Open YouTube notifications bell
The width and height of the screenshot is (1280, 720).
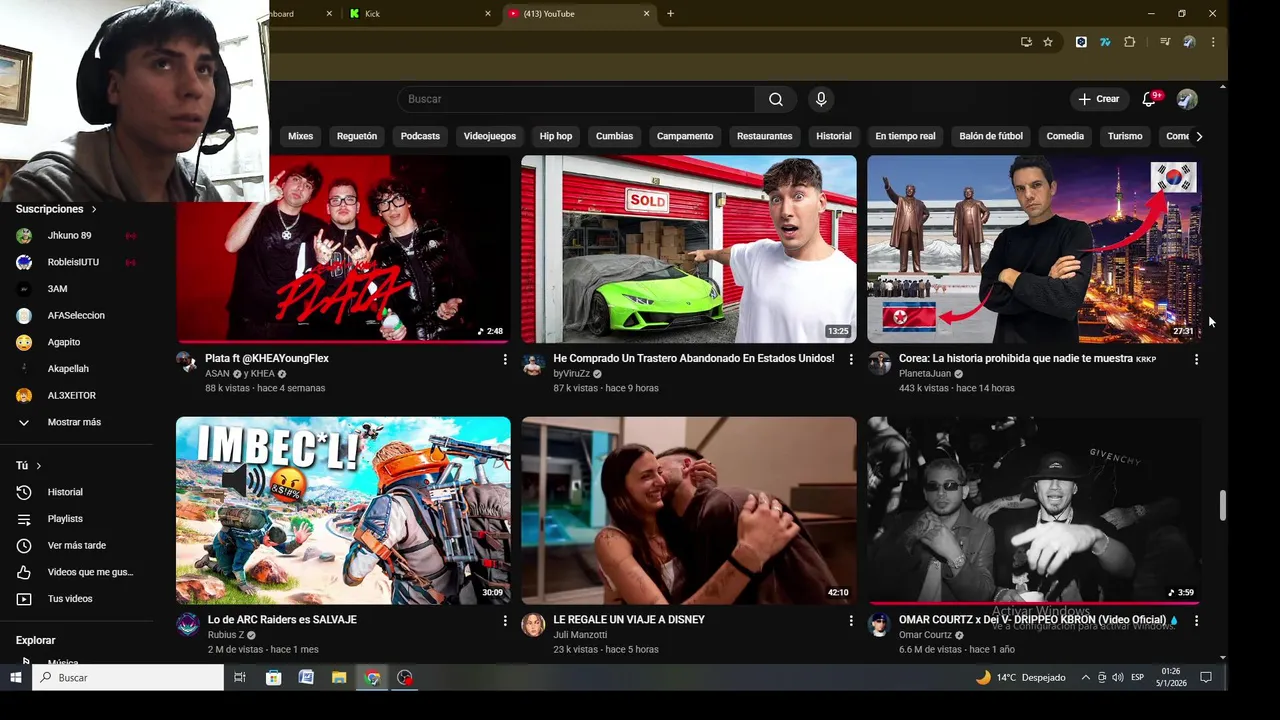[1150, 99]
